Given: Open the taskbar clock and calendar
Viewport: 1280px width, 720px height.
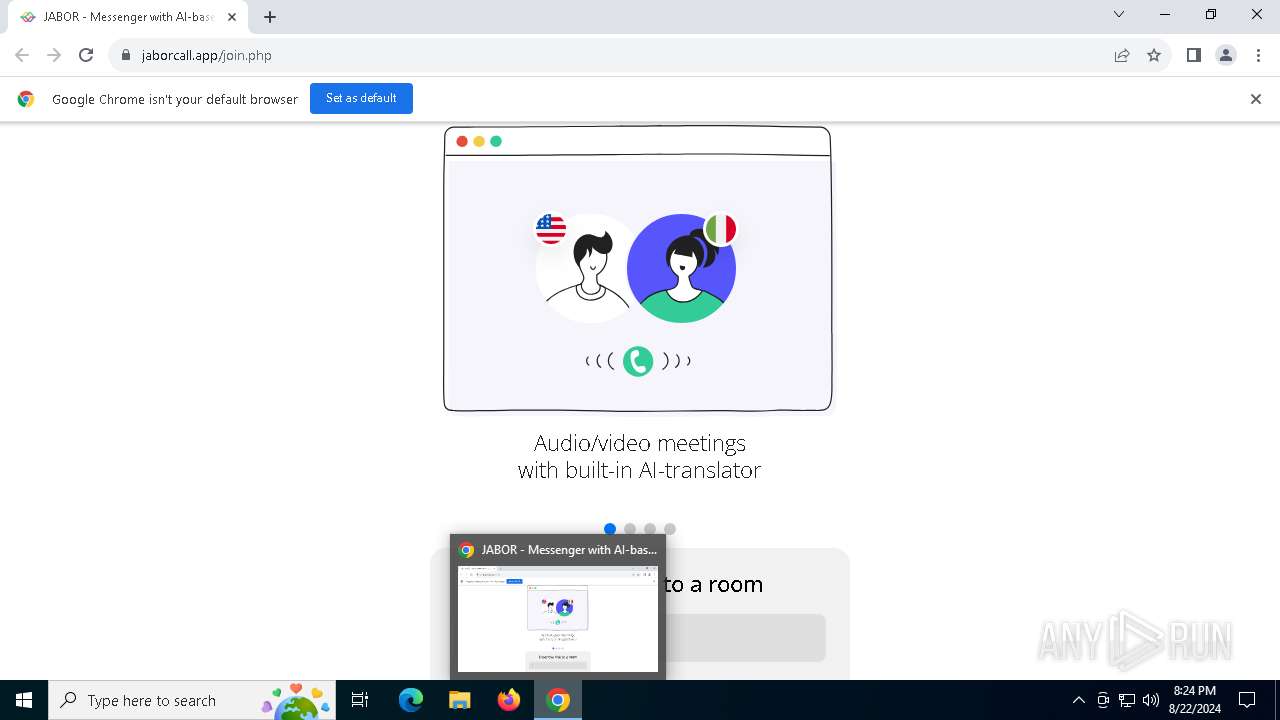Looking at the screenshot, I should 1195,700.
